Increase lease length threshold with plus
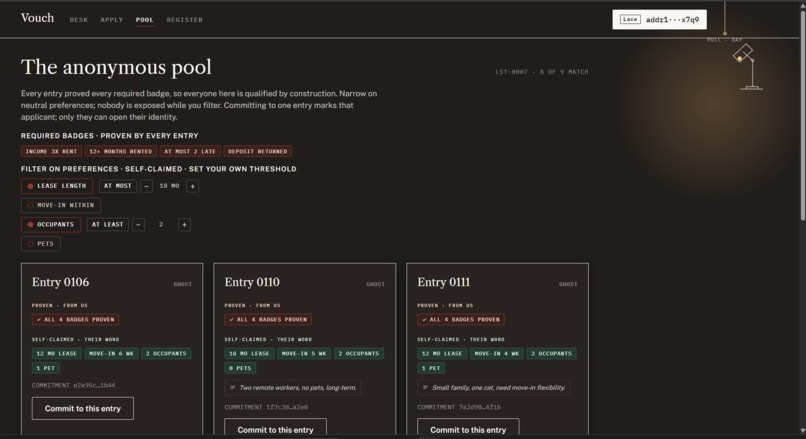 [193, 186]
